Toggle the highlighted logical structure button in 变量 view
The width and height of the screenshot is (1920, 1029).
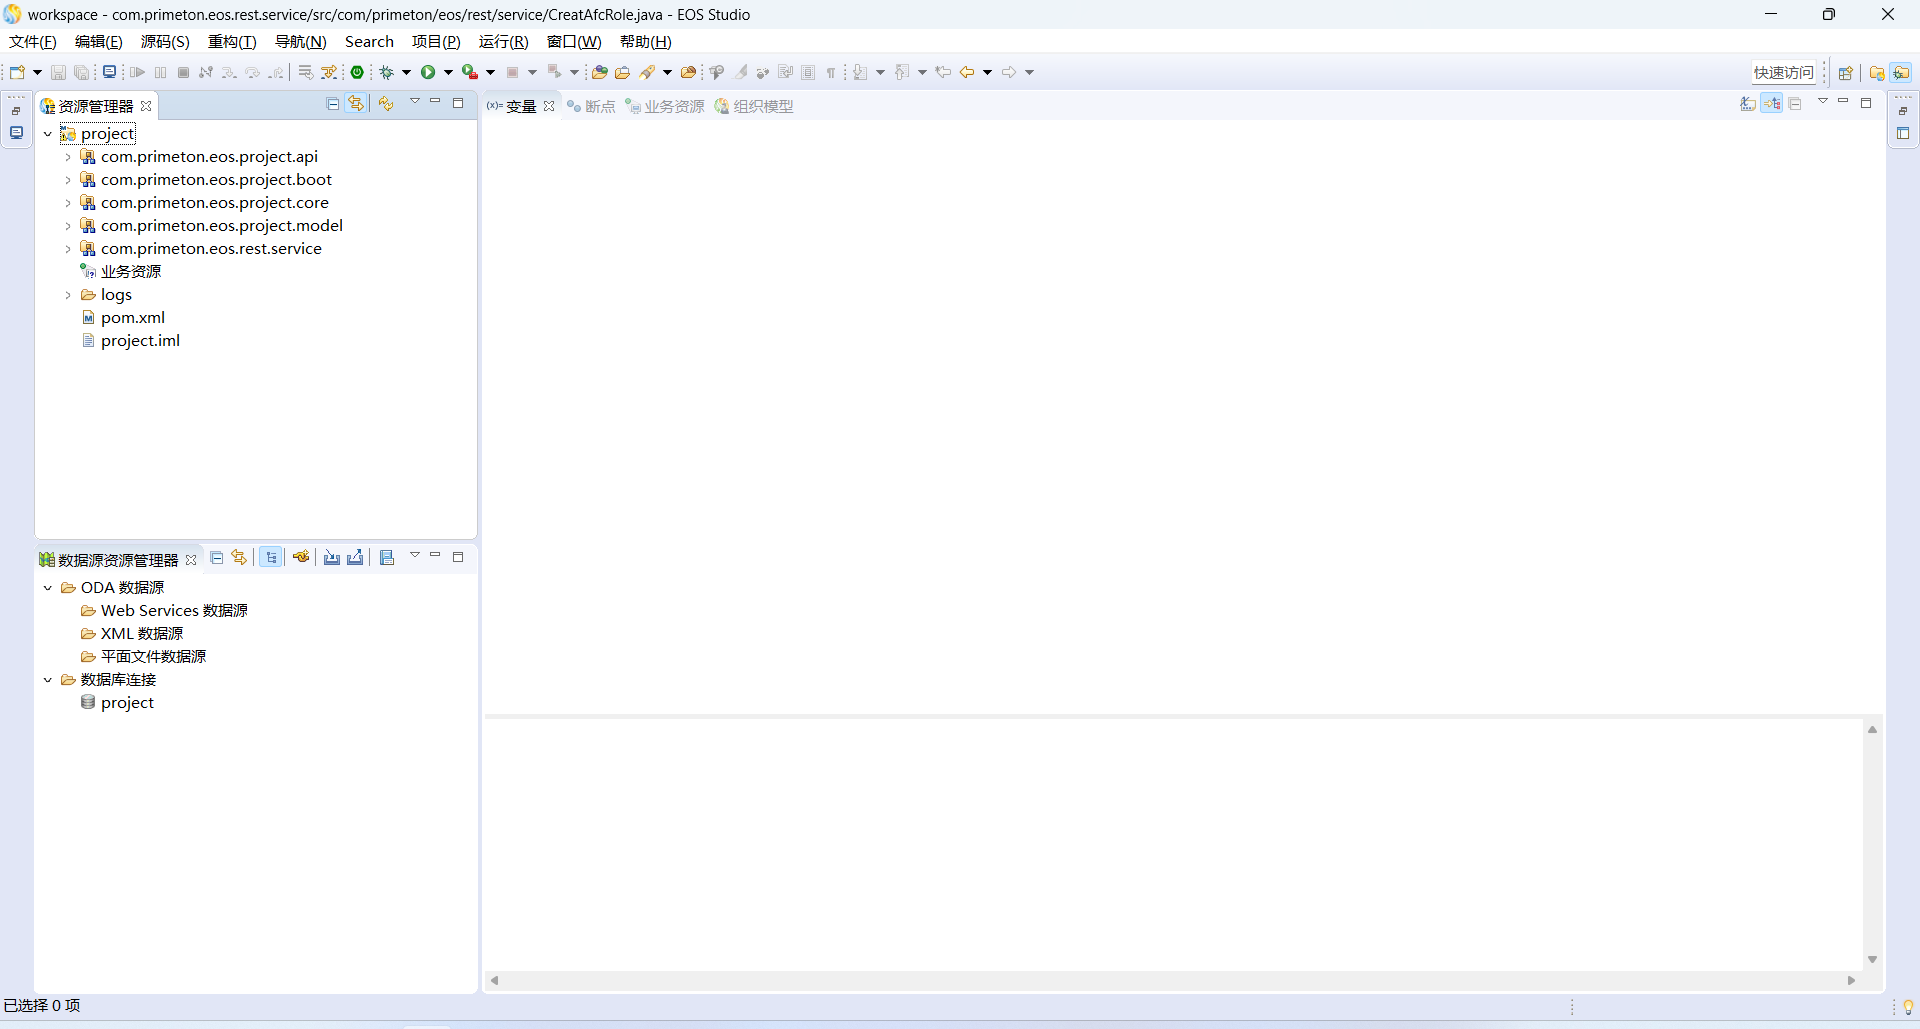(x=1772, y=104)
